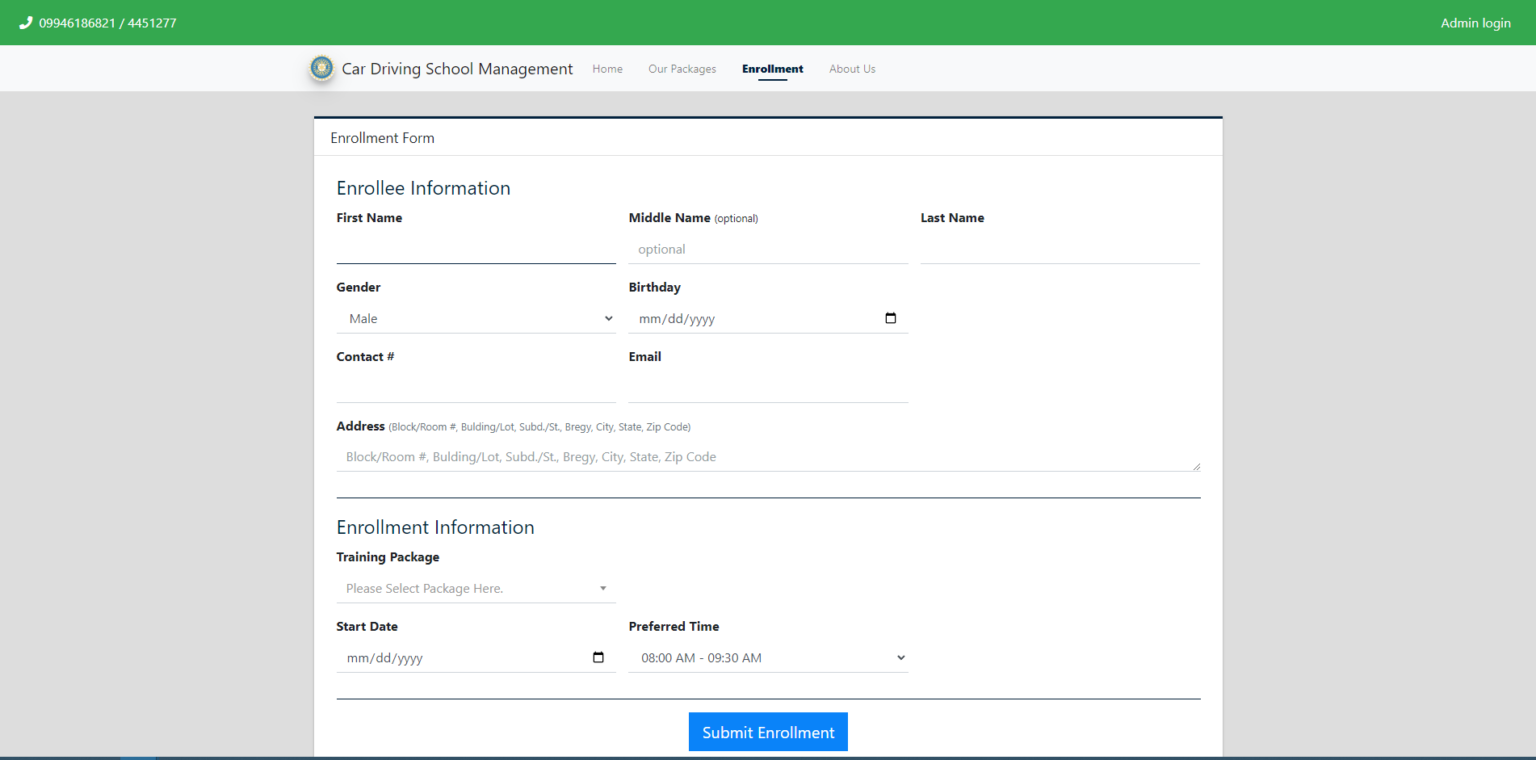
Task: Click into the First Name field
Action: 476,249
